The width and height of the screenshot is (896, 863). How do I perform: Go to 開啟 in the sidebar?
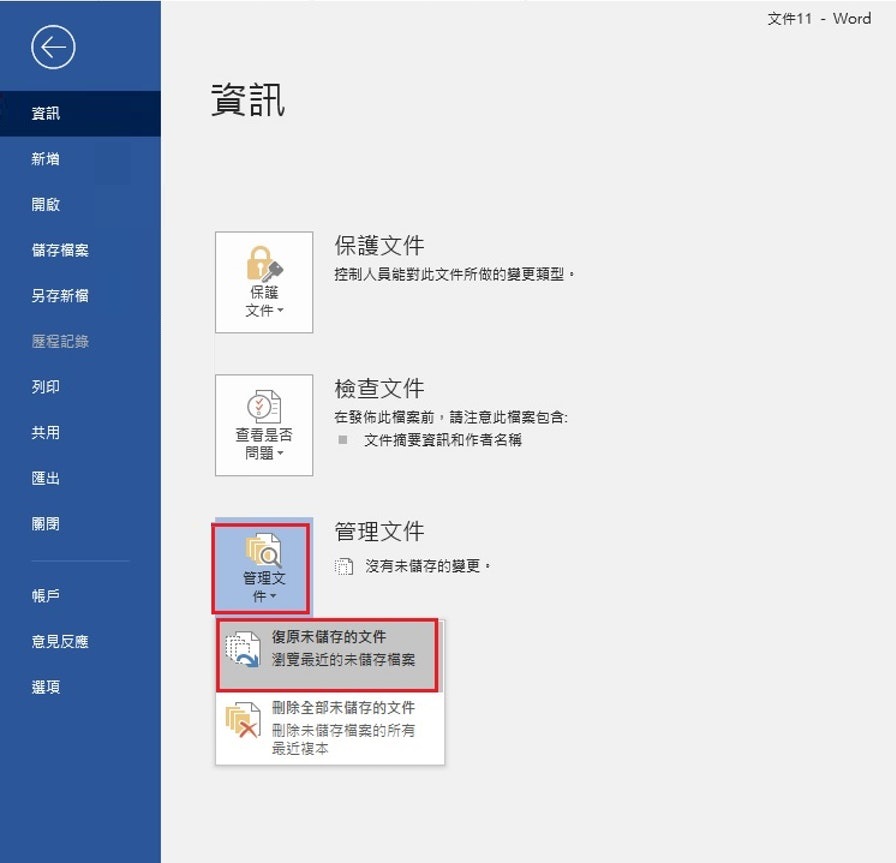point(46,204)
